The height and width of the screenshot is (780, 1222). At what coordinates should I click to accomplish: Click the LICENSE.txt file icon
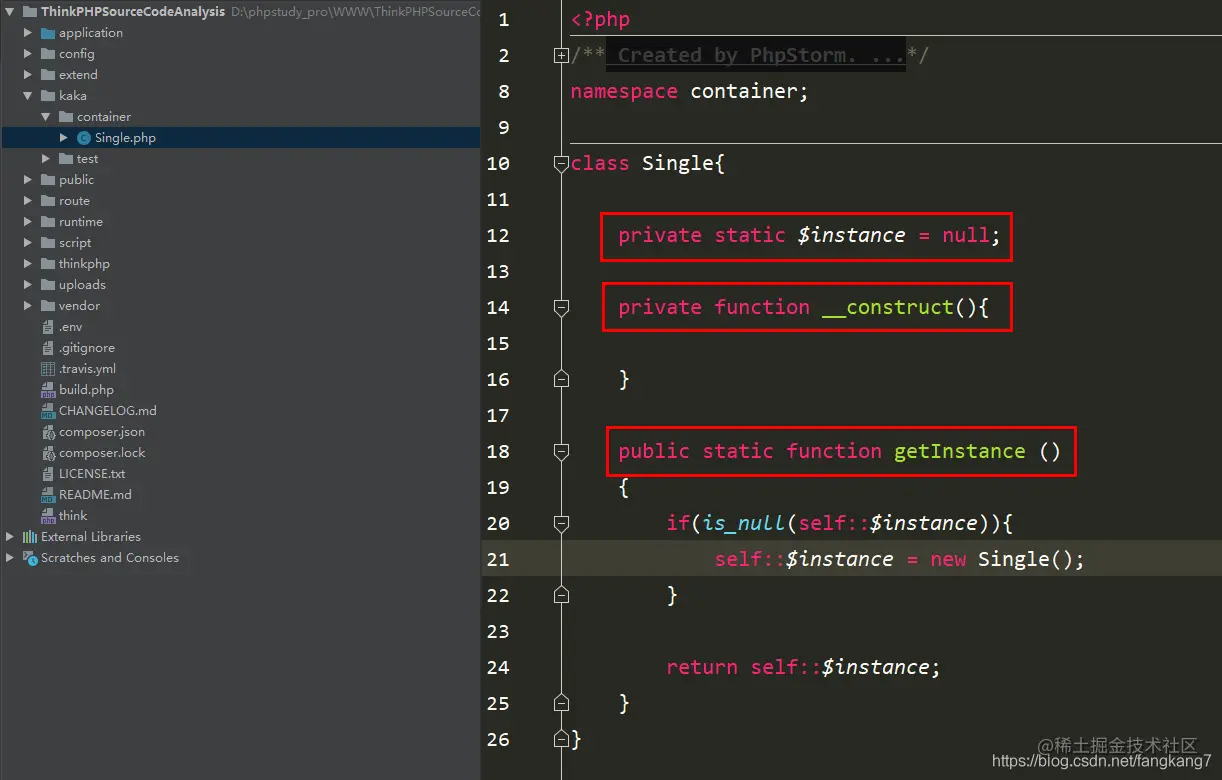click(x=48, y=474)
